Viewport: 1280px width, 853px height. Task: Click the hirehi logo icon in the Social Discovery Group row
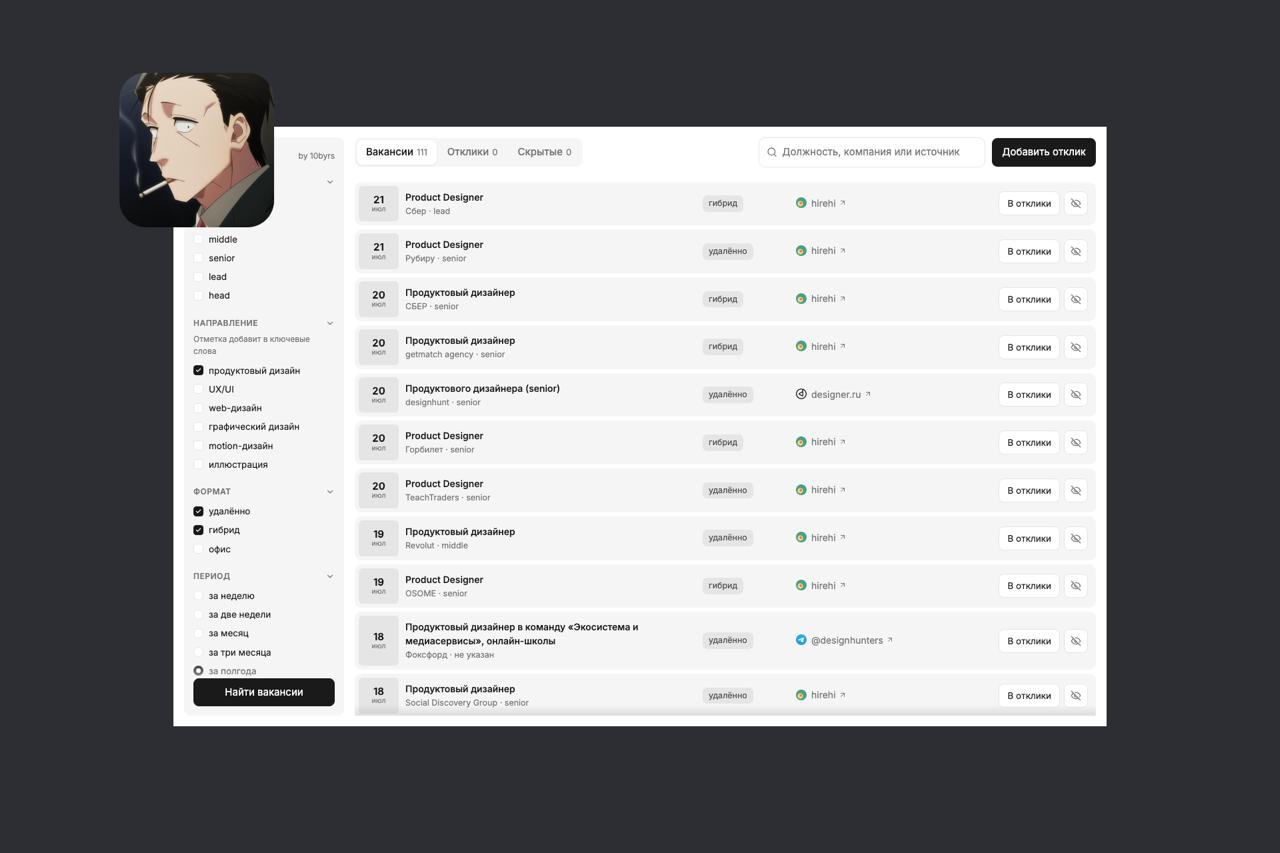click(801, 695)
